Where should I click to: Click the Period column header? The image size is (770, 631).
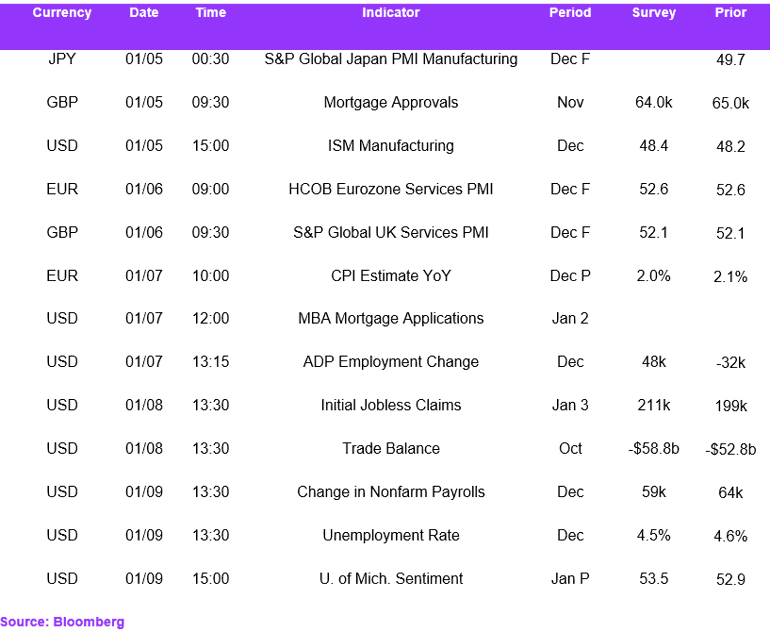(570, 13)
